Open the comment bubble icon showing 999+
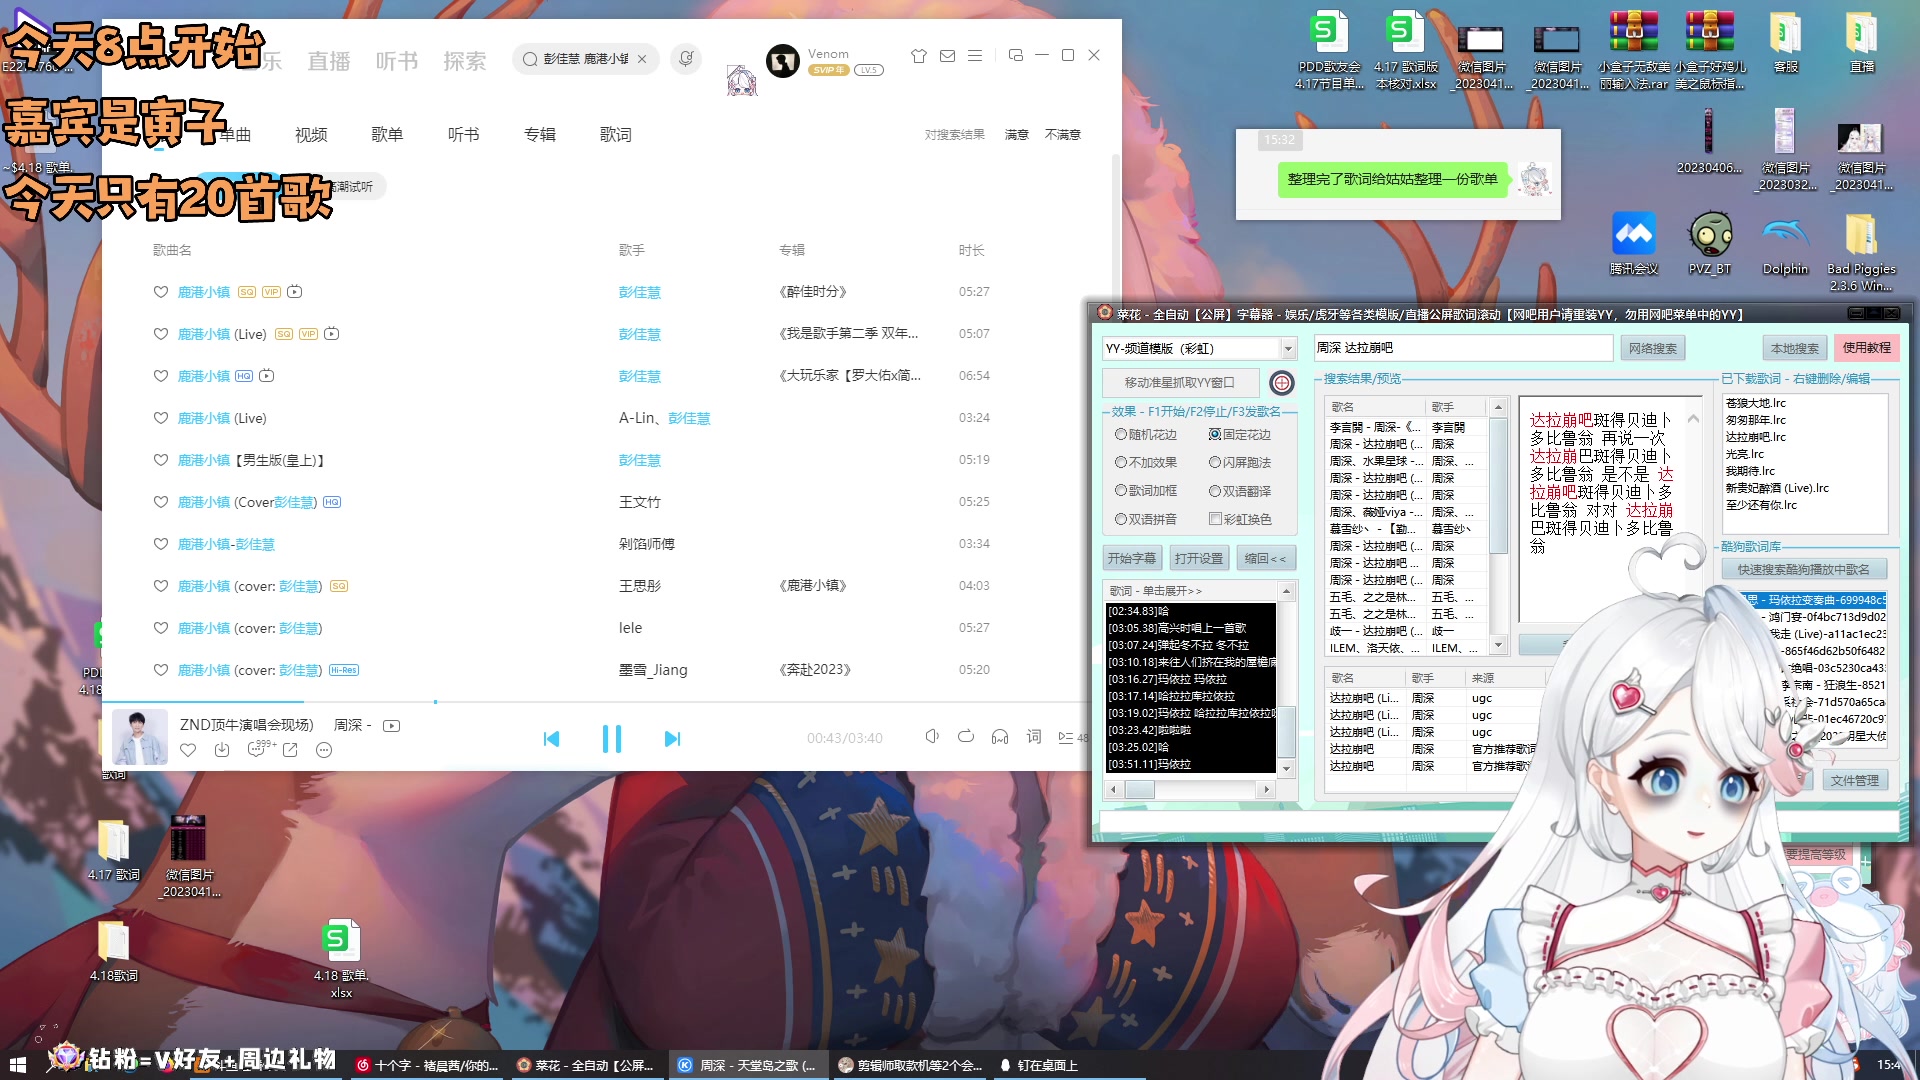 (x=257, y=749)
